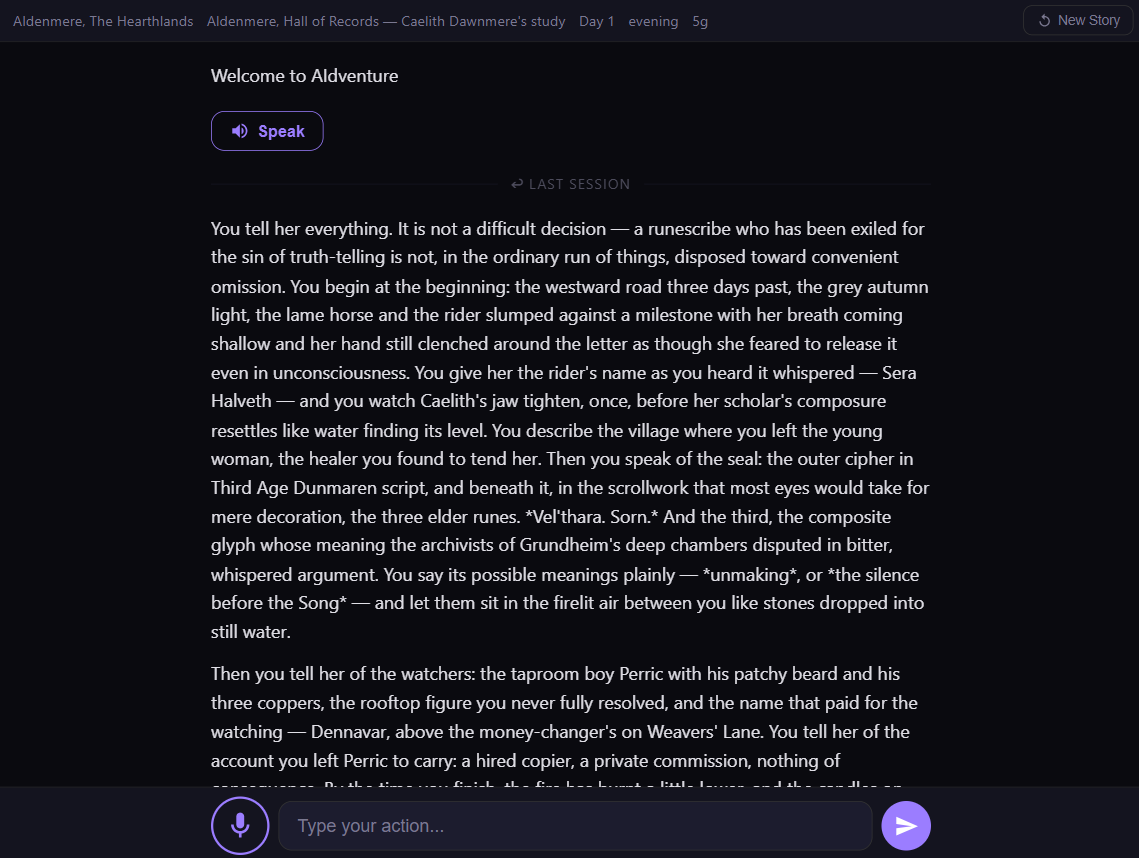Click the paragraph starting 'You tell her everything'

(x=569, y=430)
